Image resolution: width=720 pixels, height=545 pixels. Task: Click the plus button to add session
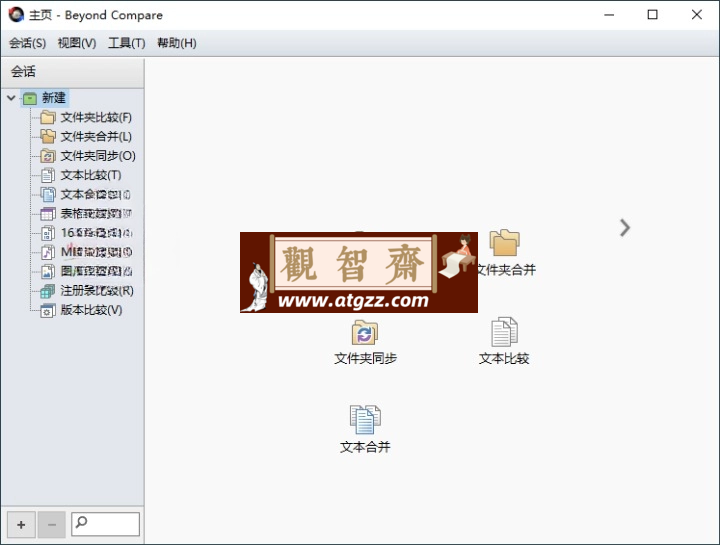coord(21,525)
